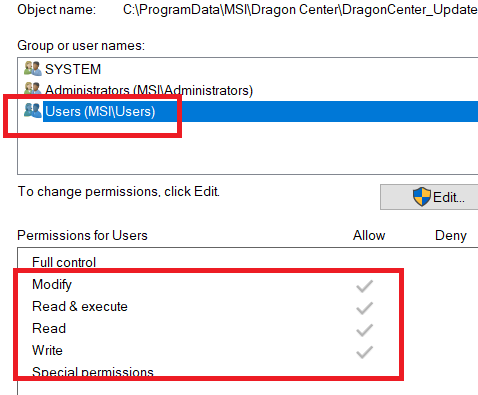Image resolution: width=478 pixels, height=395 pixels.
Task: Click the Read Allow checkmark
Action: pyautogui.click(x=364, y=330)
